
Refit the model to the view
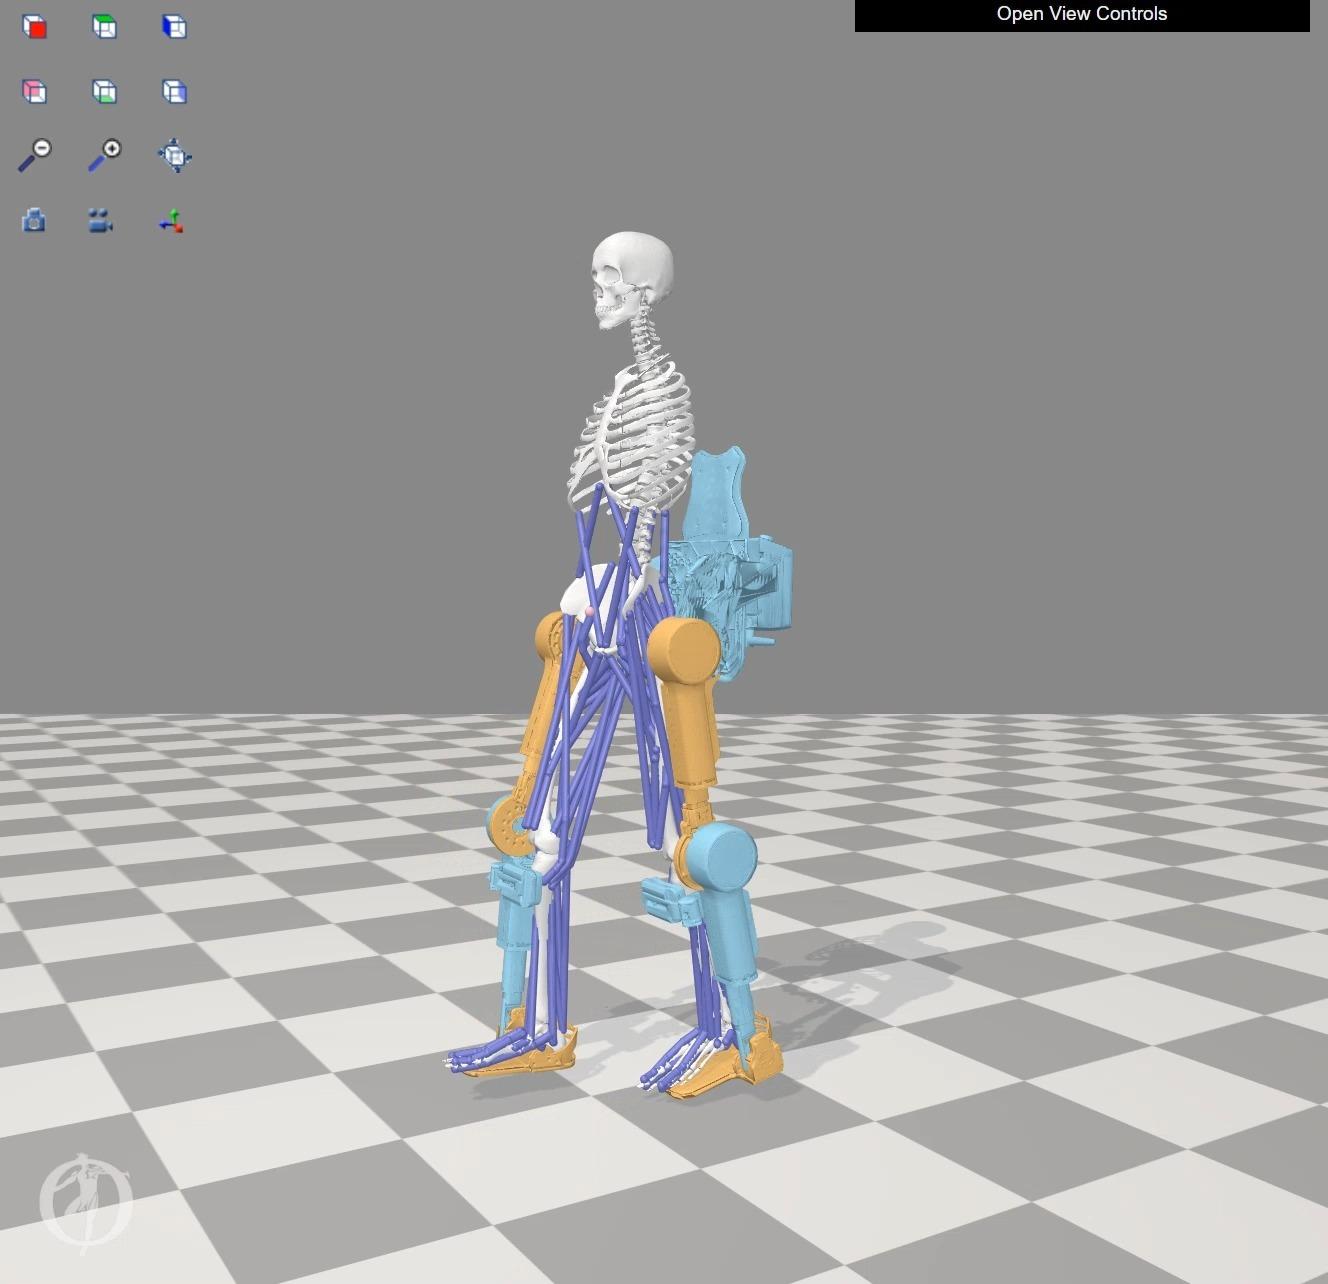[175, 156]
